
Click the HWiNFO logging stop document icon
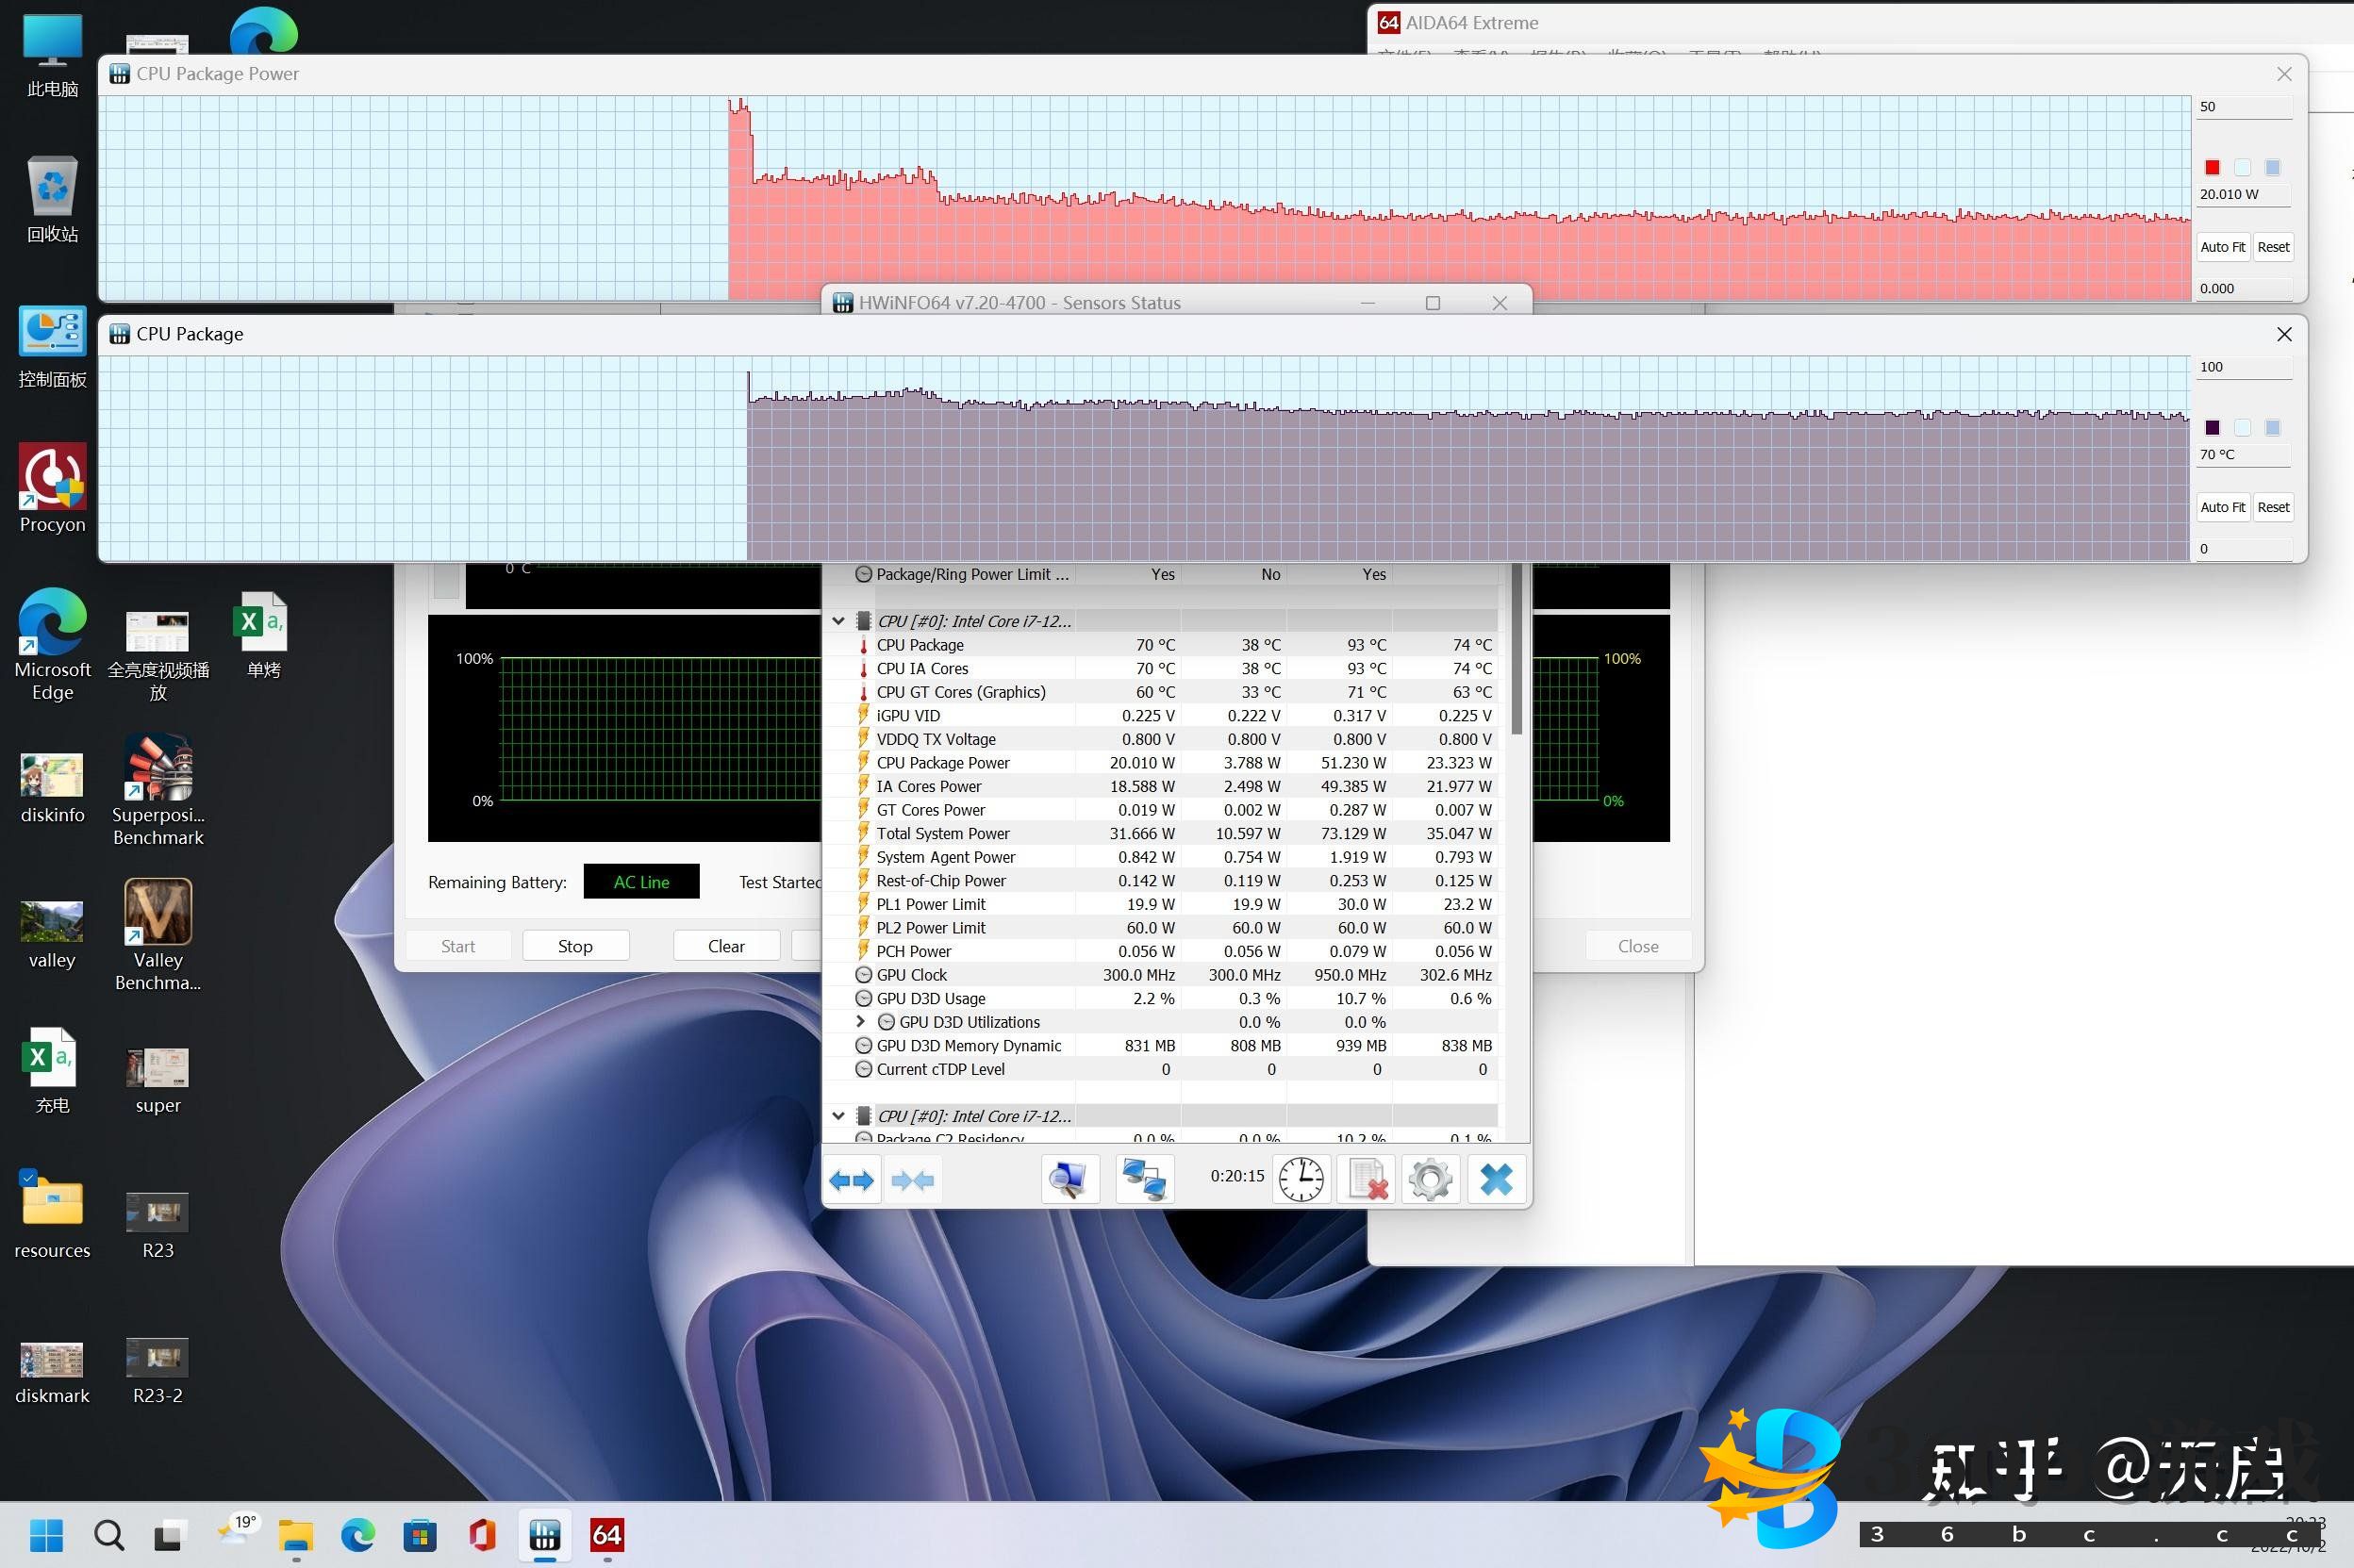coord(1366,1180)
